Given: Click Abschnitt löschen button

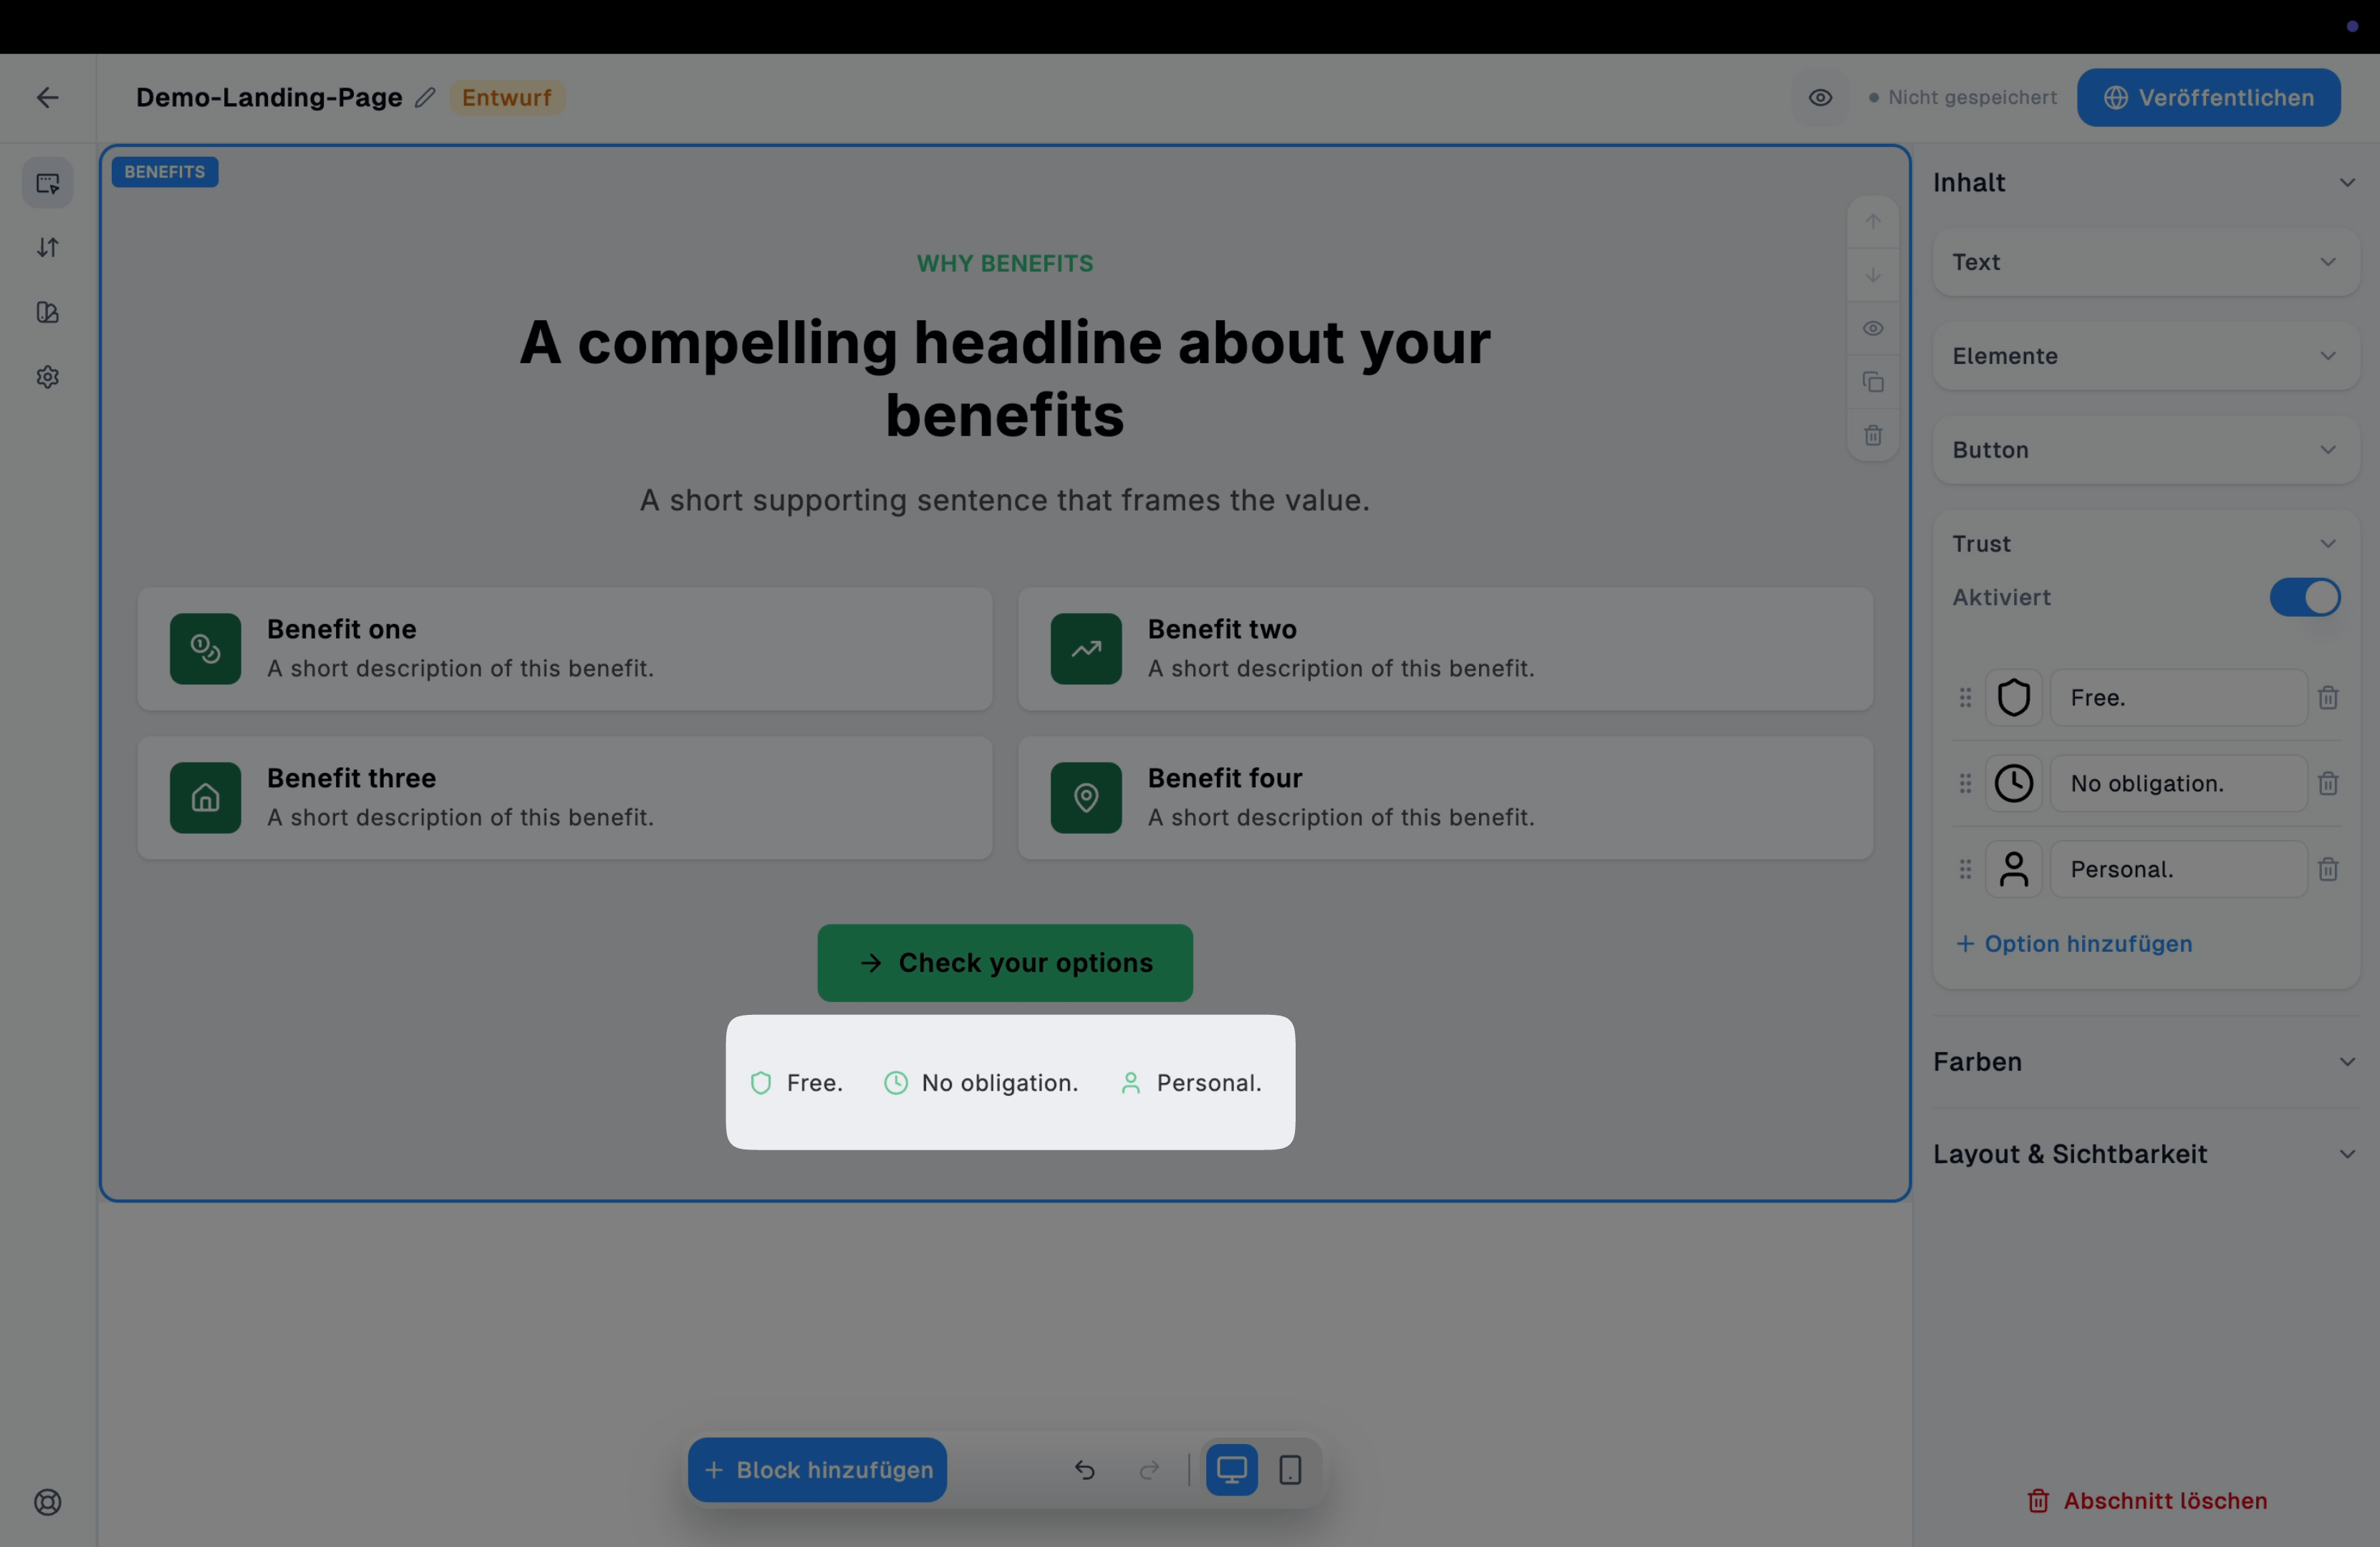Looking at the screenshot, I should click(2147, 1501).
